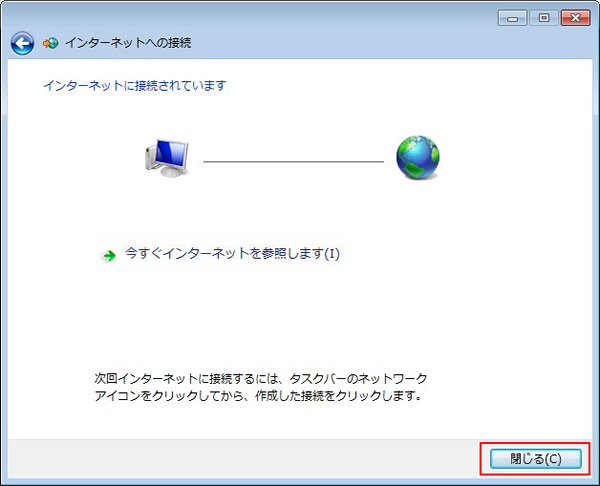Click the text アイコンをクリックしてから、作成した接続をクリックします。
The height and width of the screenshot is (486, 600).
pos(258,395)
